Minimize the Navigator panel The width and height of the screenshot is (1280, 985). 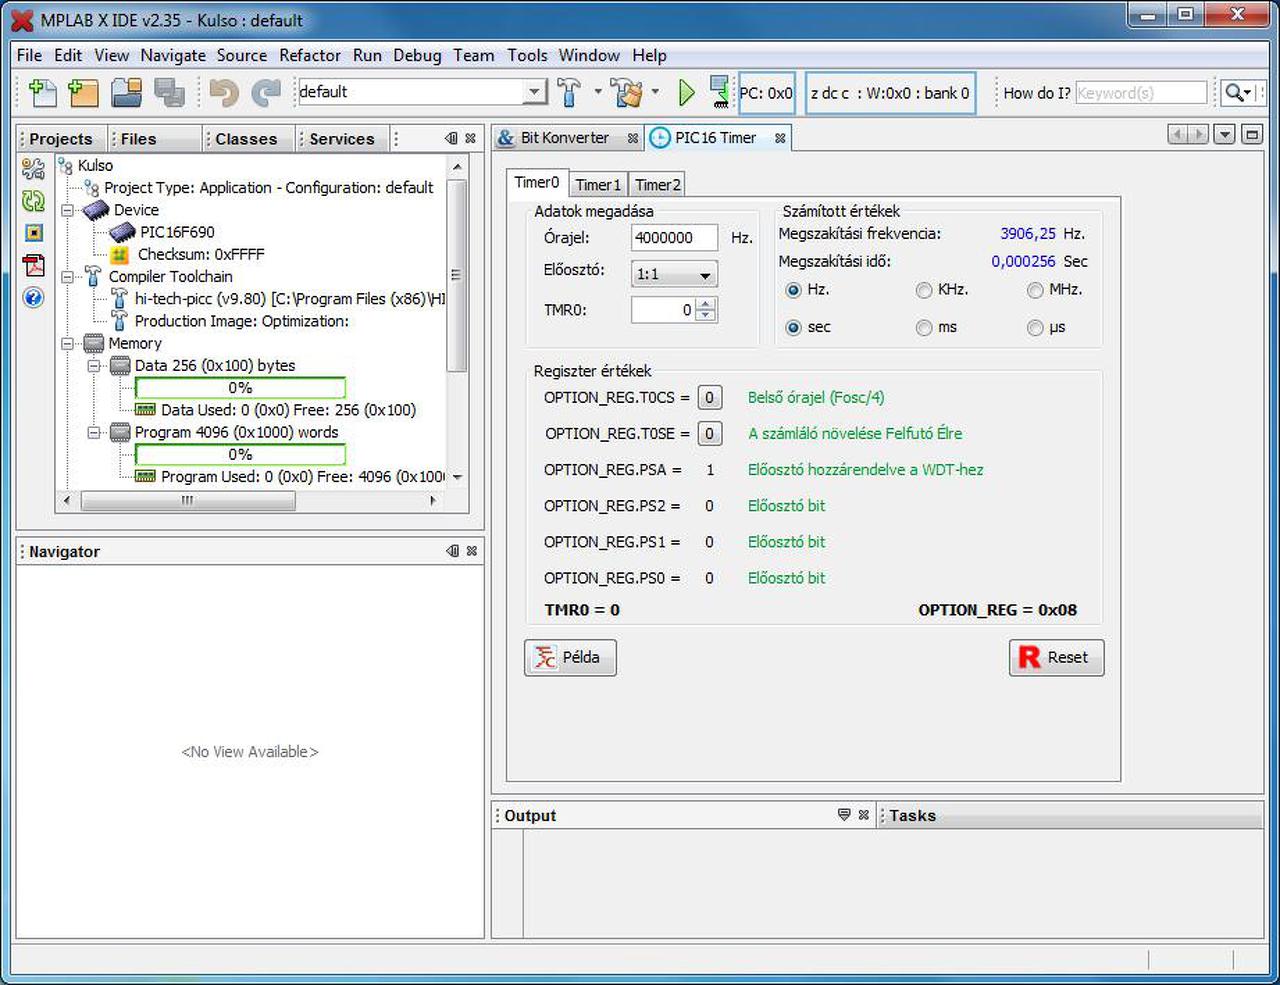[x=452, y=551]
